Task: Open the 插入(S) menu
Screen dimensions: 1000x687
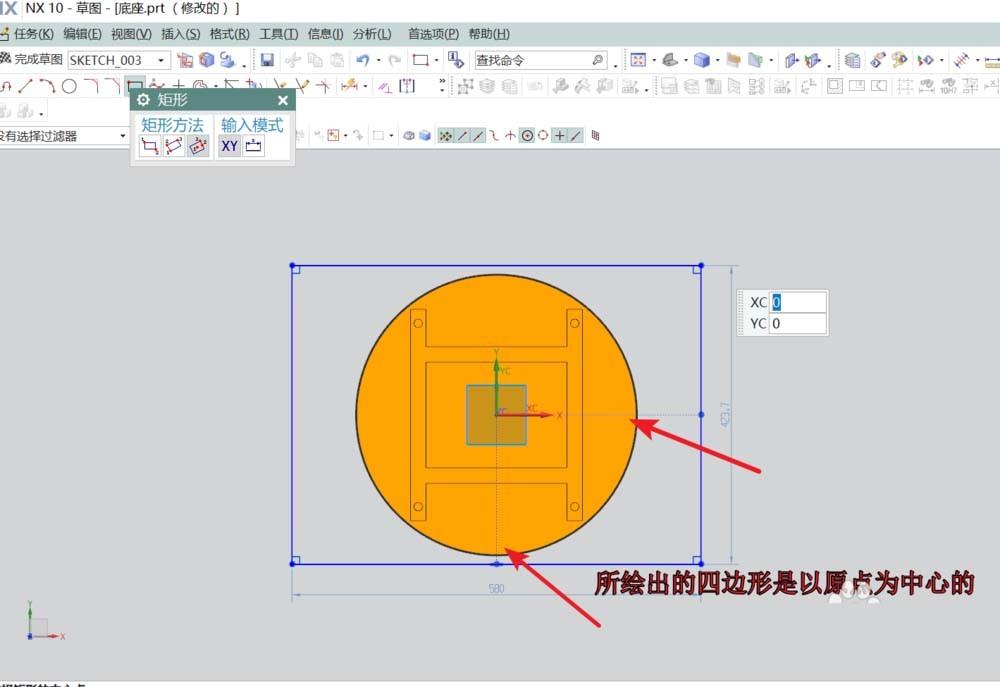Action: [180, 33]
